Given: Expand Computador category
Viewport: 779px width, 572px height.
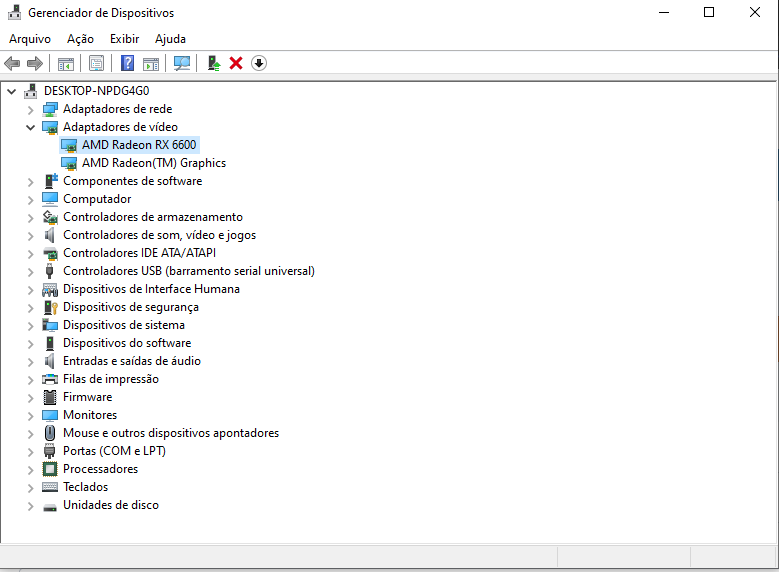Looking at the screenshot, I should pyautogui.click(x=31, y=200).
